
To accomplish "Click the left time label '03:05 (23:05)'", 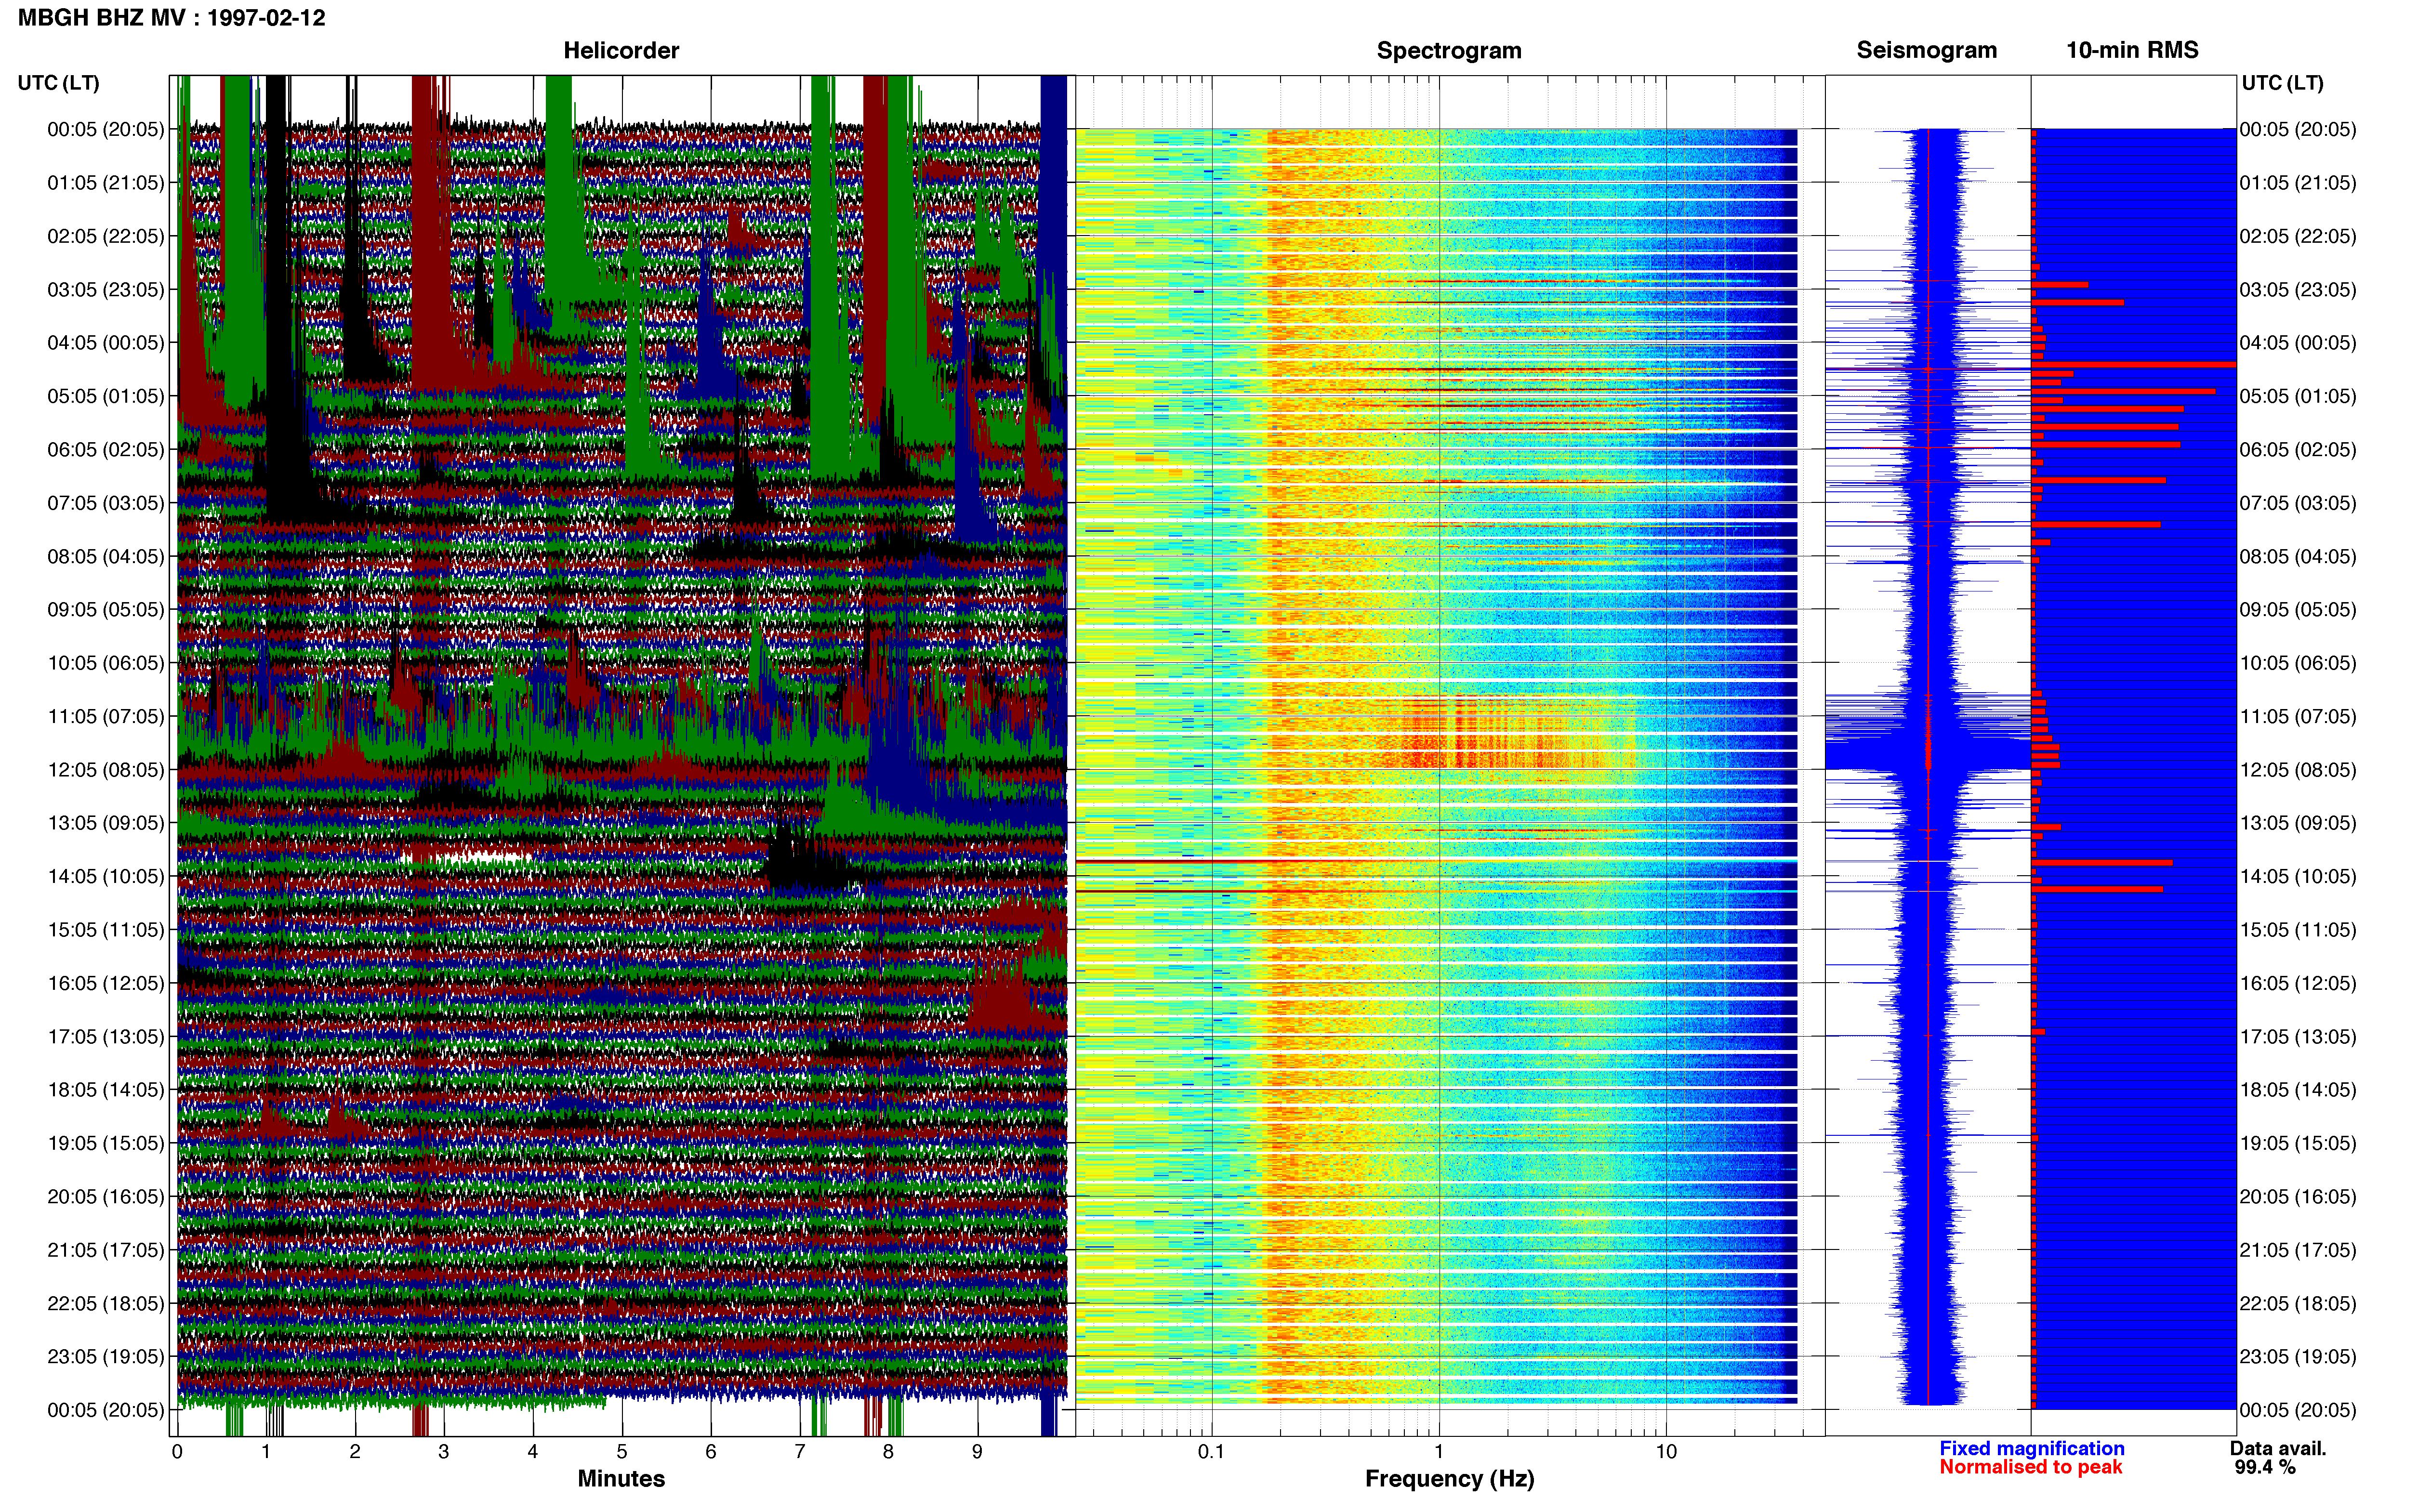I will 105,289.
